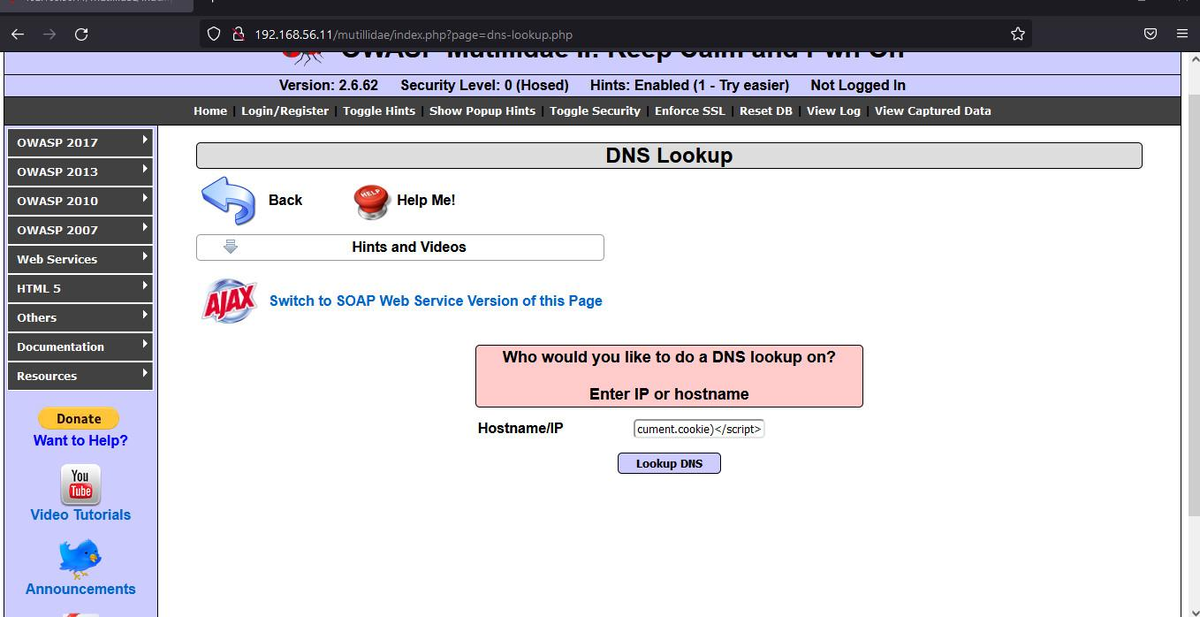The width and height of the screenshot is (1200, 617).
Task: Click the browser address bar URL
Action: pyautogui.click(x=414, y=34)
